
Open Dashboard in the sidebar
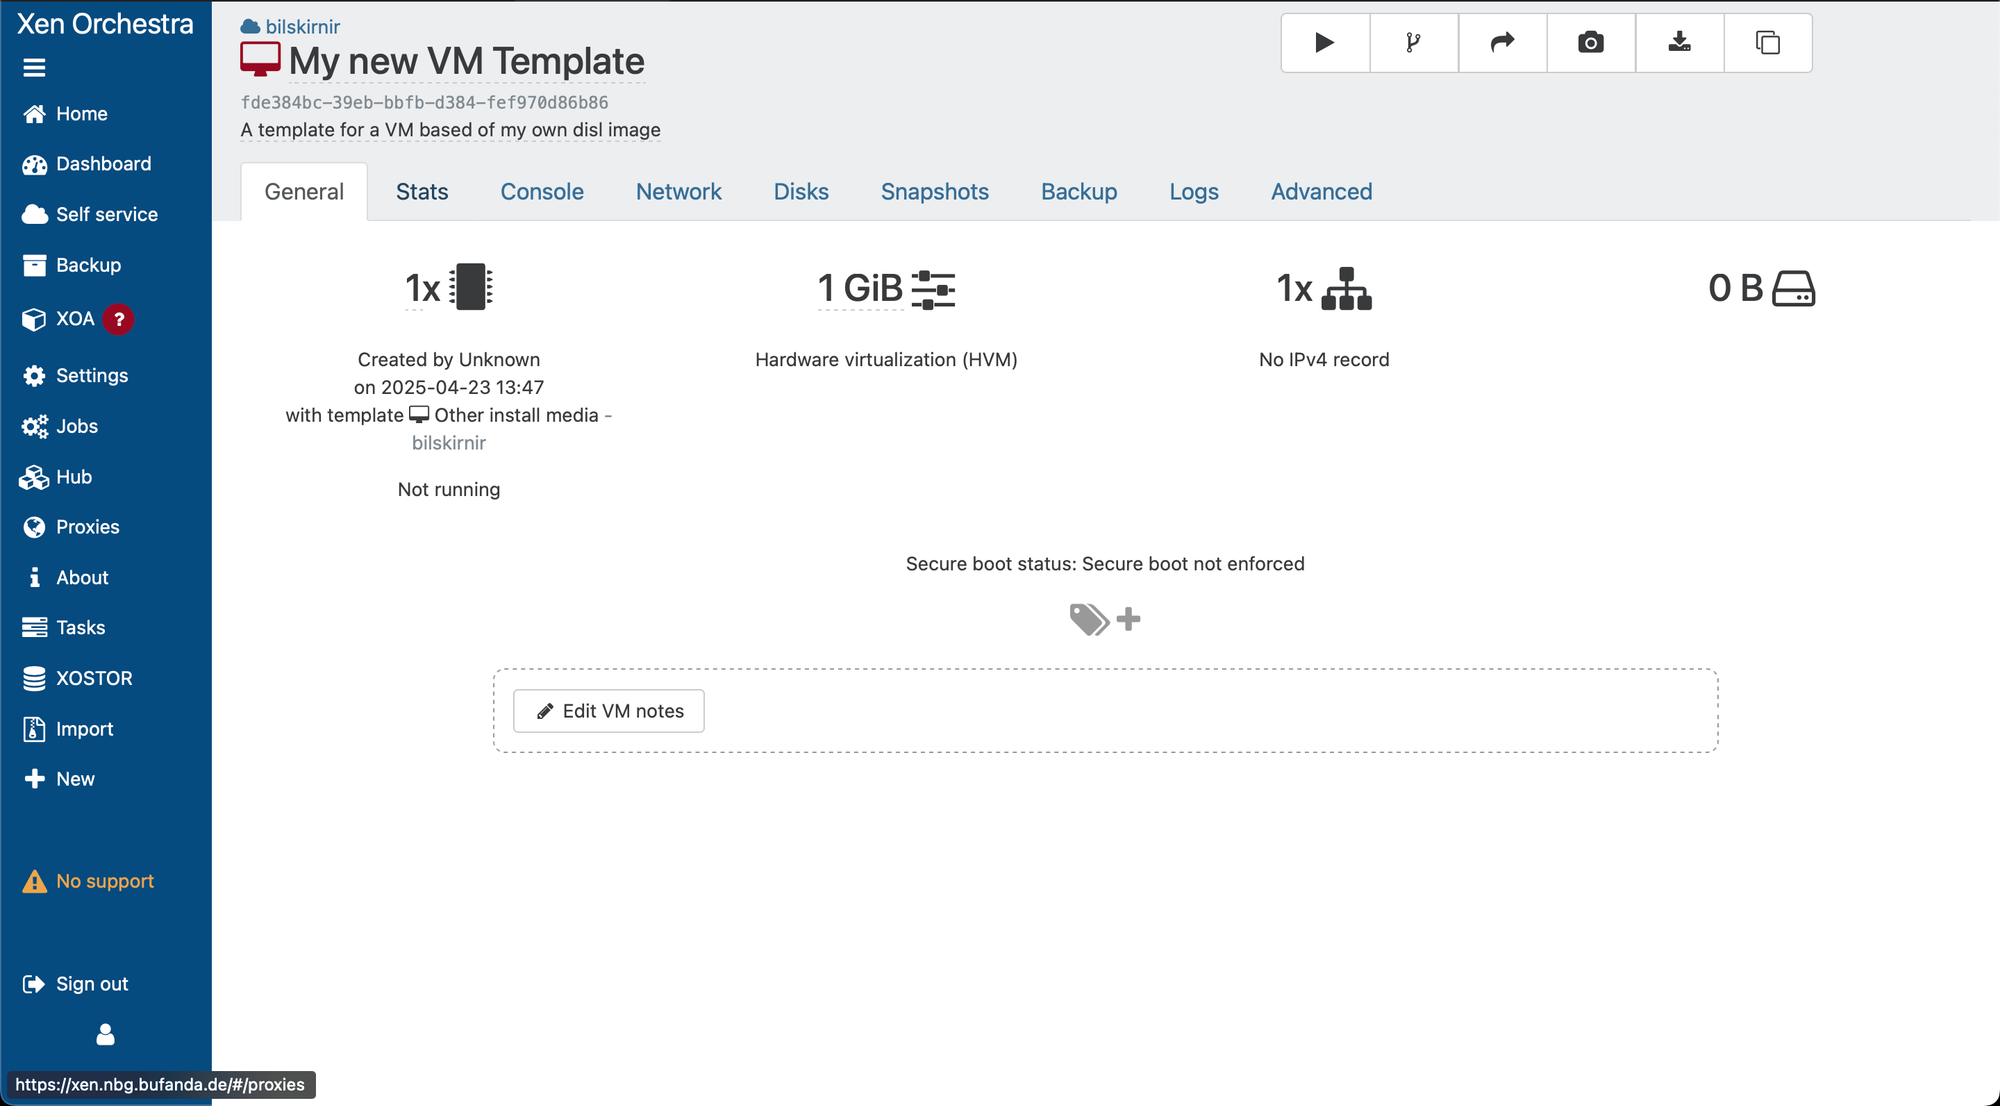click(106, 164)
